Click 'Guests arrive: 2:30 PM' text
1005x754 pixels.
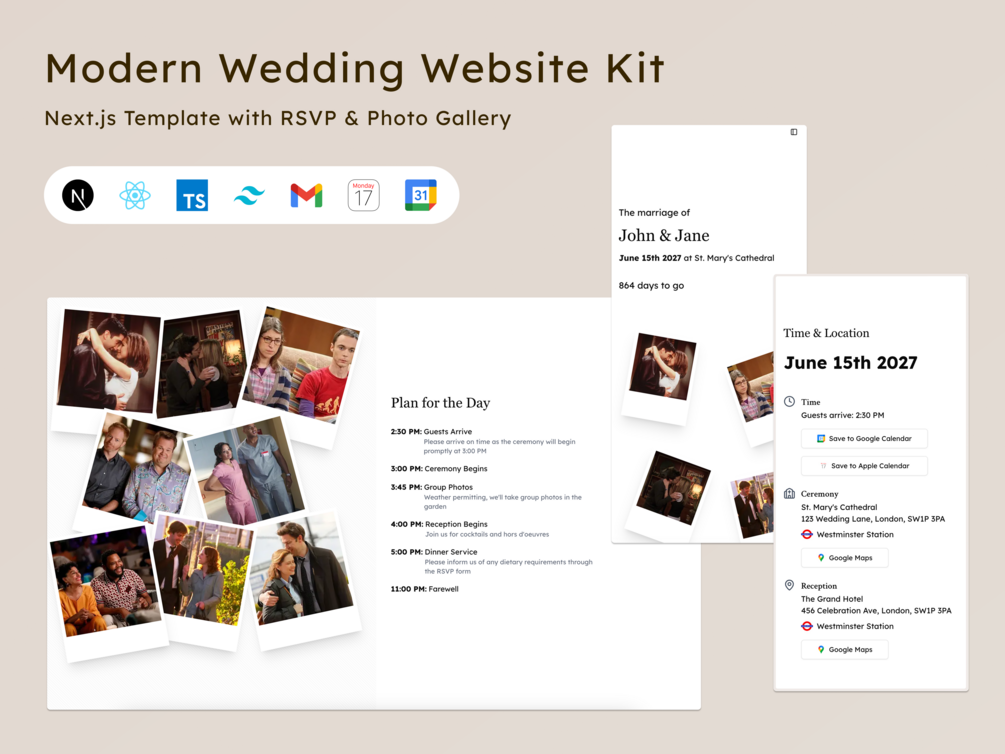[842, 415]
